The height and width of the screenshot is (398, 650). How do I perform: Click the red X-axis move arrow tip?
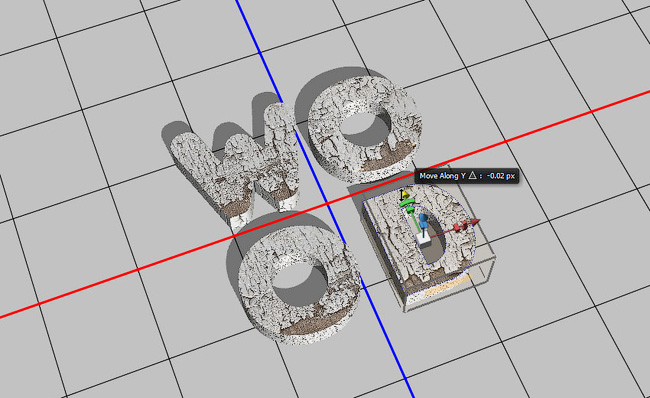click(x=475, y=222)
